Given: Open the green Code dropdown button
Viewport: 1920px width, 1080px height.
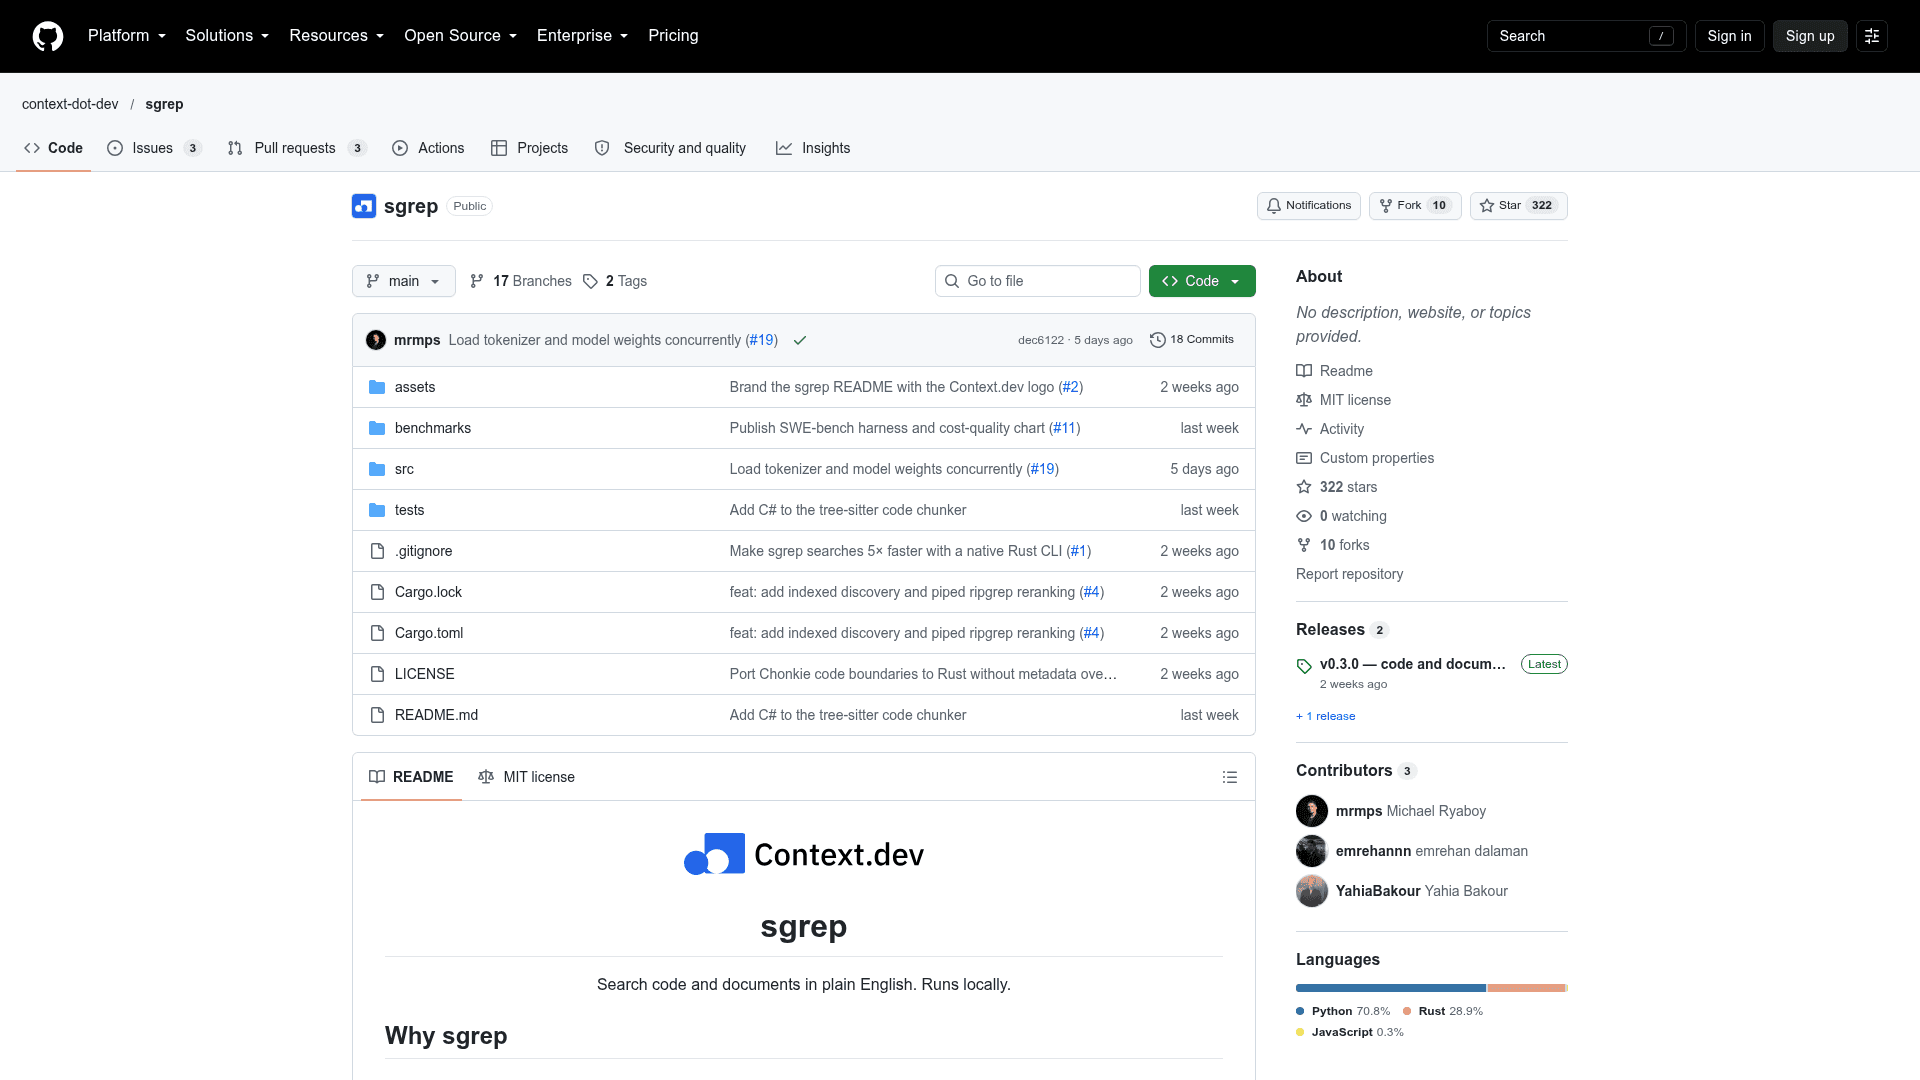Looking at the screenshot, I should pyautogui.click(x=1202, y=281).
